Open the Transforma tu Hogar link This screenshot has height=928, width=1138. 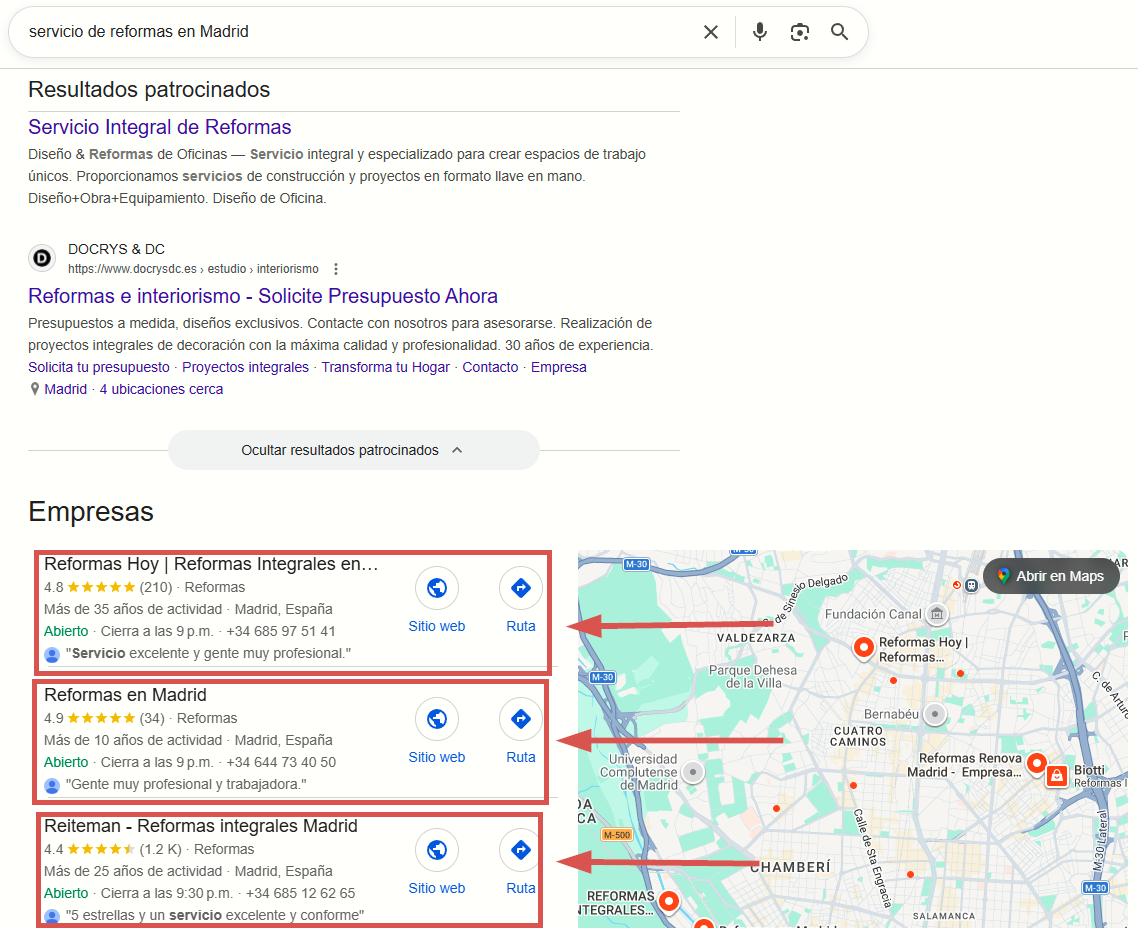386,367
